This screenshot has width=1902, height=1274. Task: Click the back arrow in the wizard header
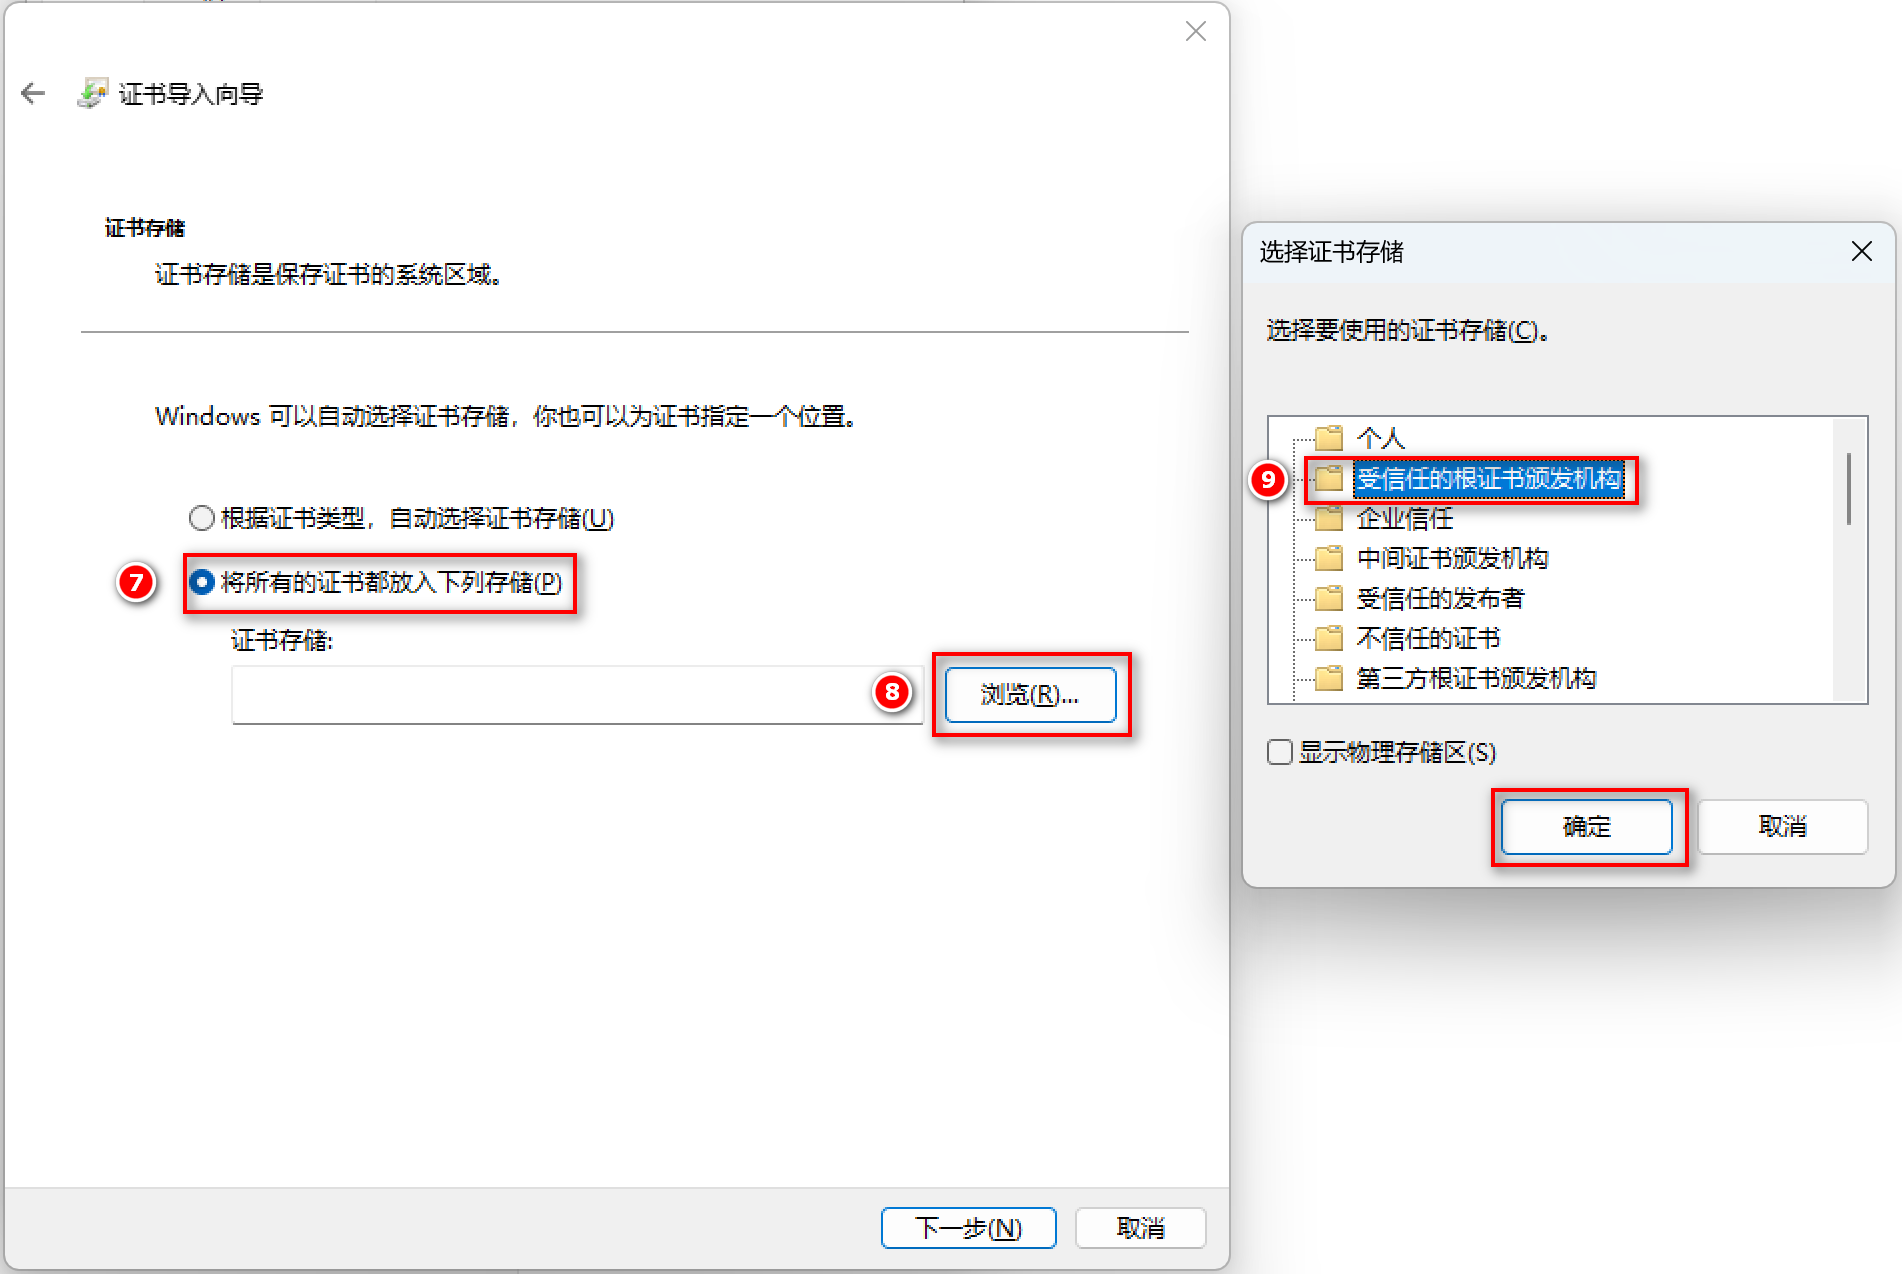click(33, 94)
